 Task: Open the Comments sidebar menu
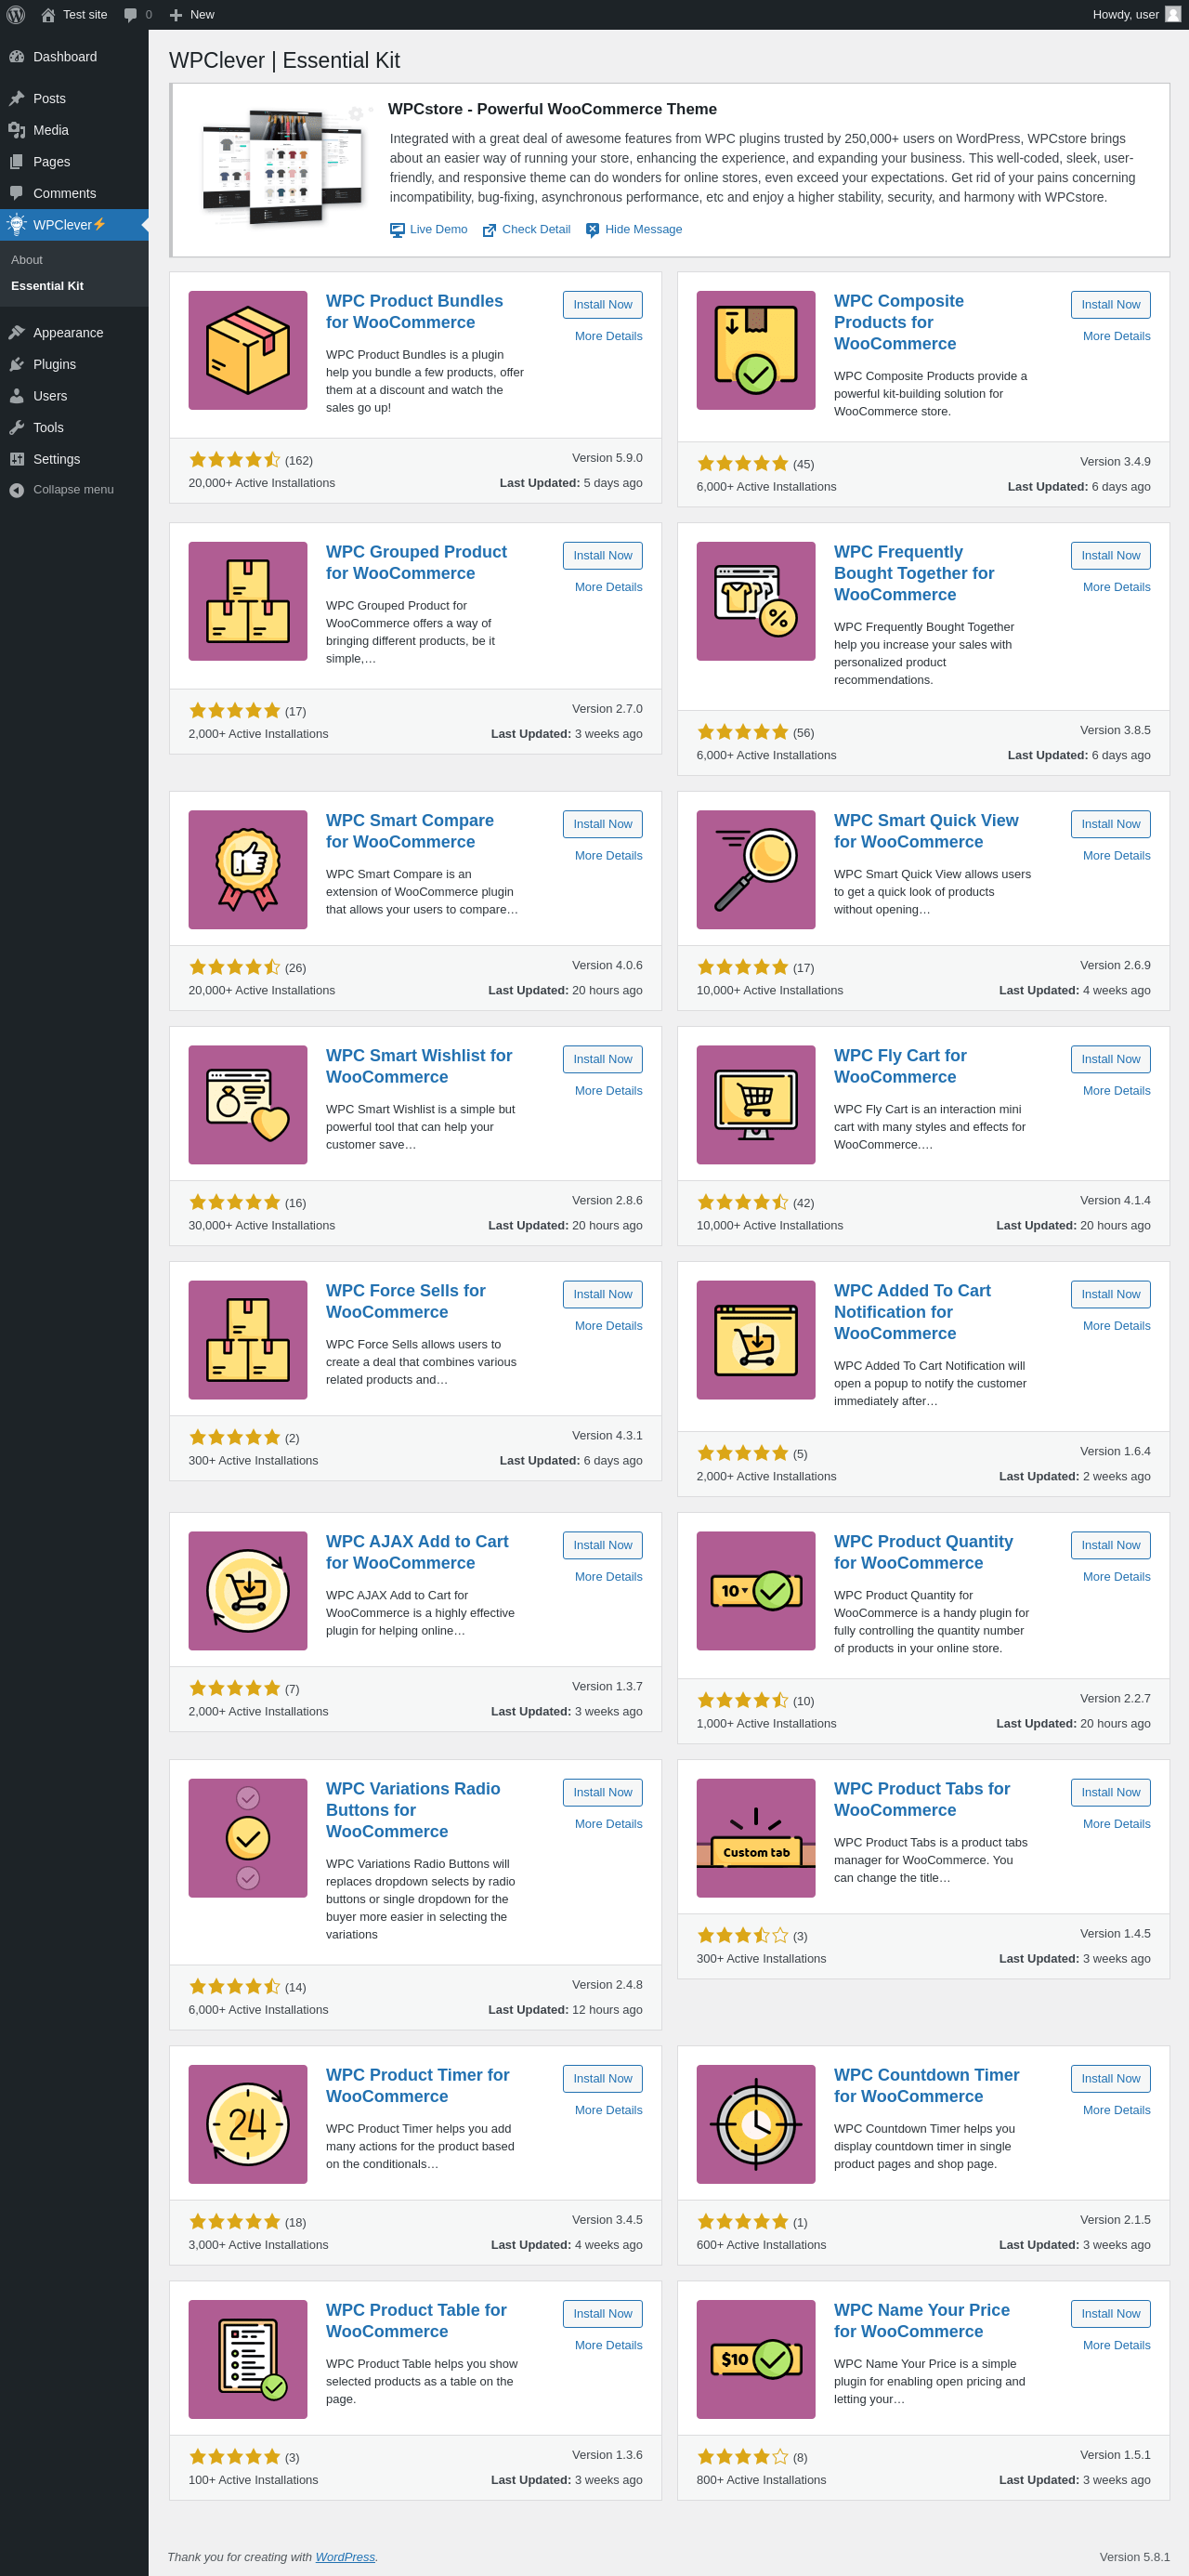74,193
